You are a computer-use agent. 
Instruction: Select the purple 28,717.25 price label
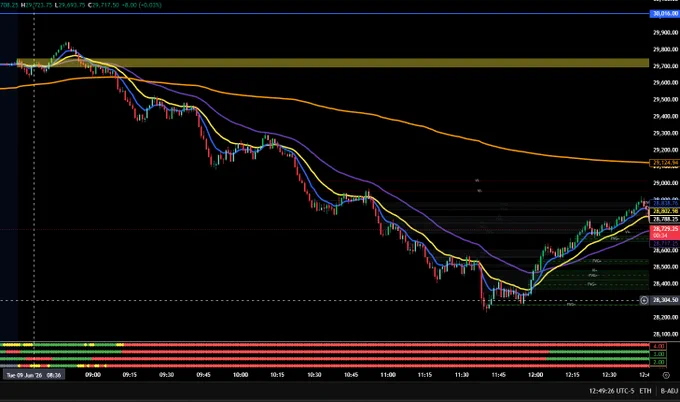click(664, 244)
